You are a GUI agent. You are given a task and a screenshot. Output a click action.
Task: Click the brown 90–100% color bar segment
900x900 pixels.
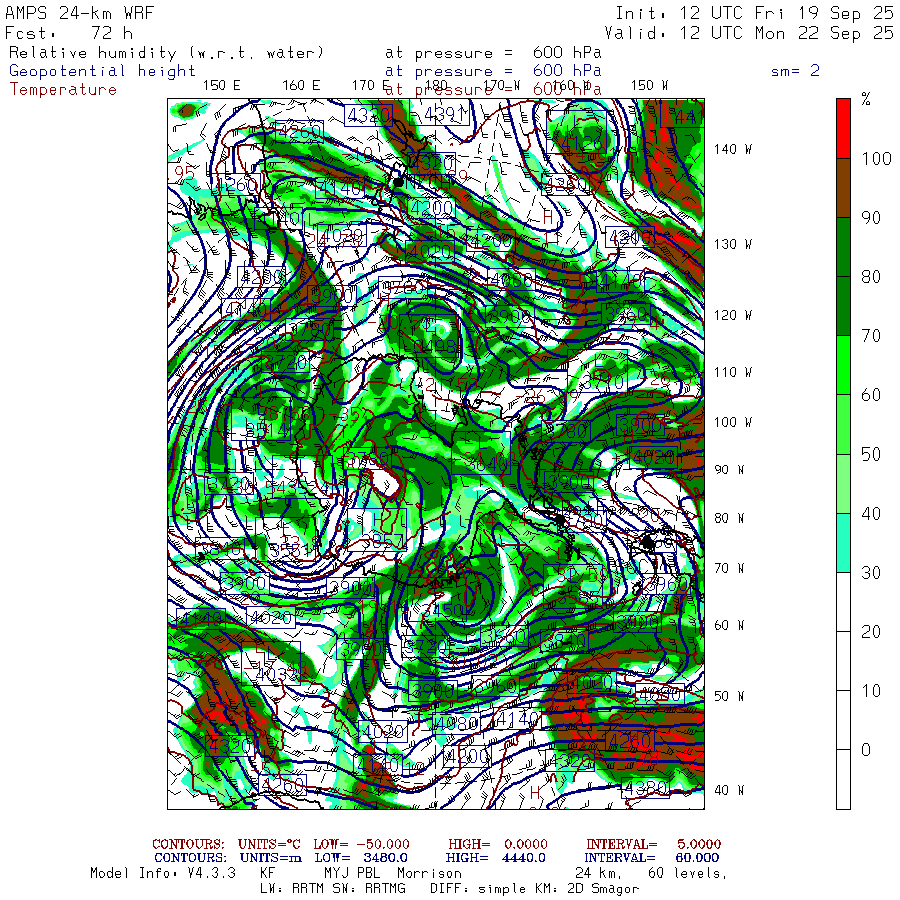pyautogui.click(x=843, y=188)
